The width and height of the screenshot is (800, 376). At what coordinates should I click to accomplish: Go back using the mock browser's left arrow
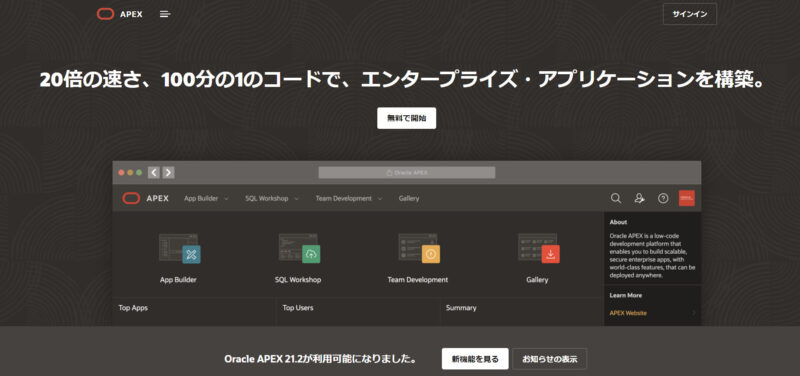(x=154, y=172)
